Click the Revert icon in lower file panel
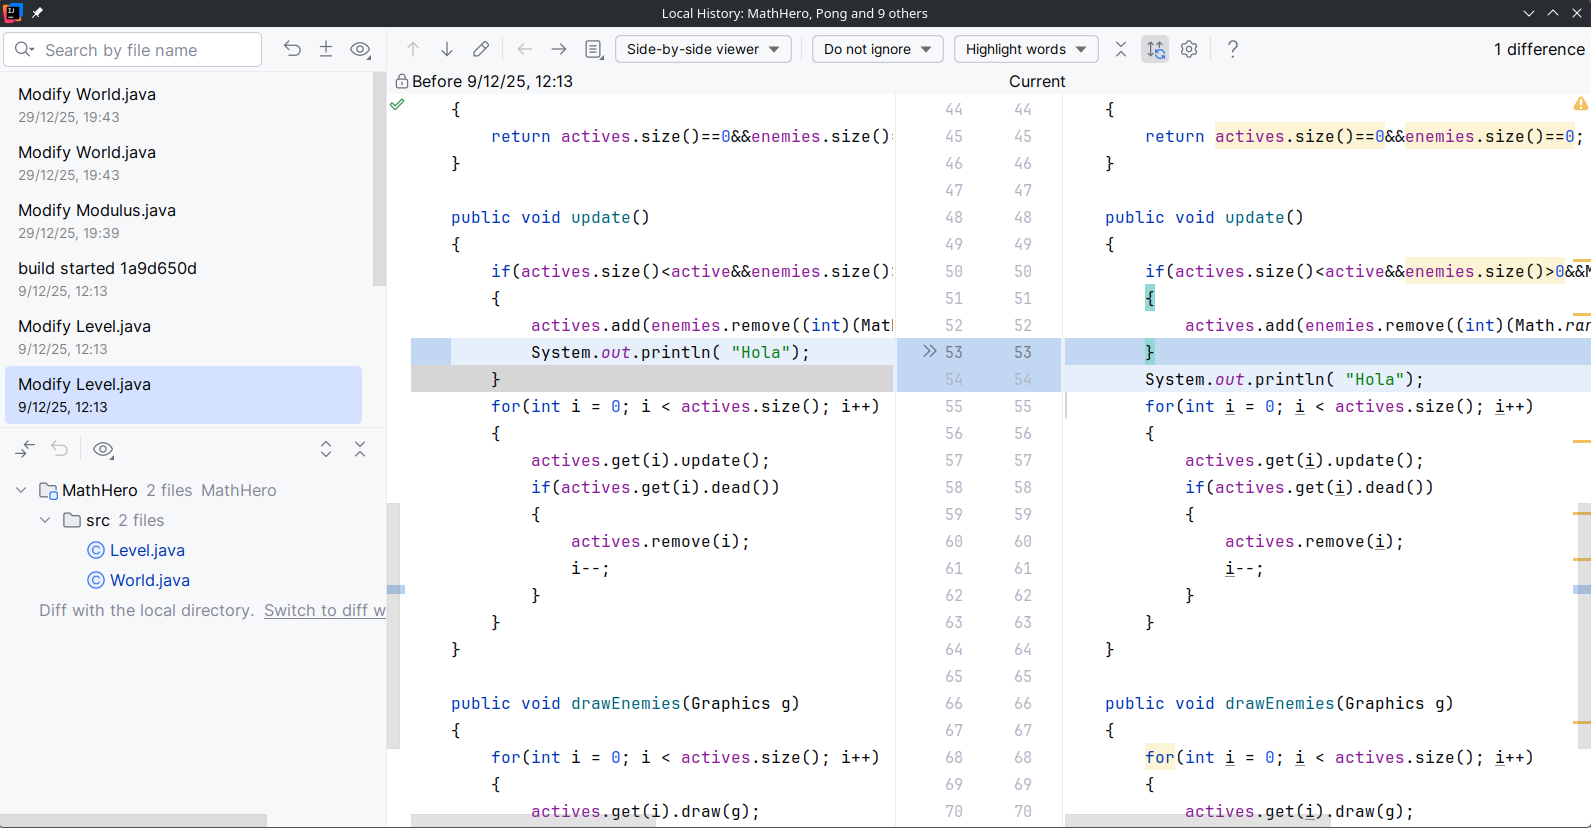This screenshot has height=828, width=1591. (x=60, y=449)
